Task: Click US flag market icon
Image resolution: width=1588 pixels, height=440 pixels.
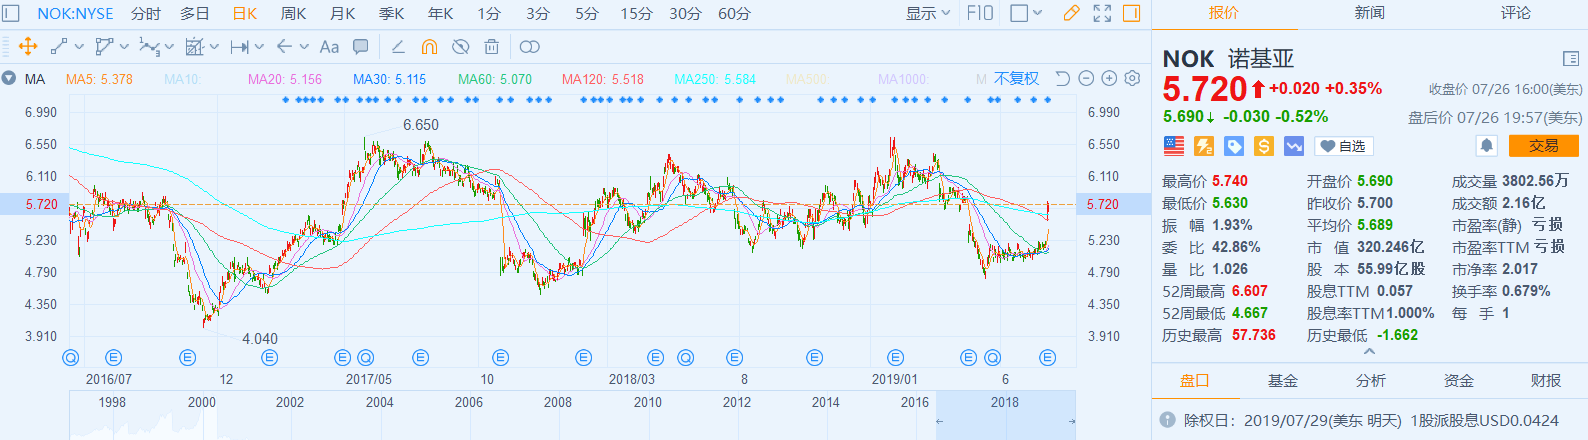Action: (1174, 146)
